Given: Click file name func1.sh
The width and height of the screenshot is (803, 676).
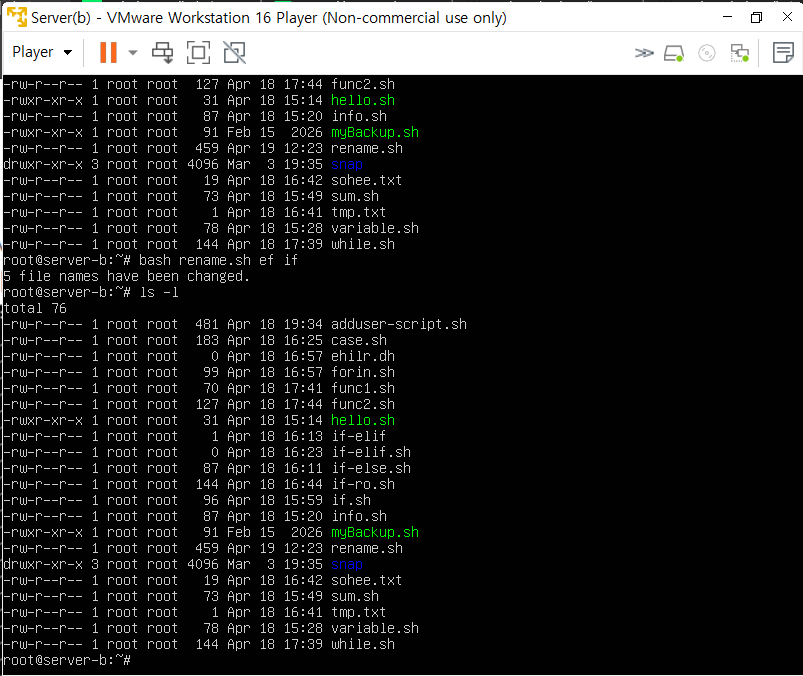Looking at the screenshot, I should (363, 388).
